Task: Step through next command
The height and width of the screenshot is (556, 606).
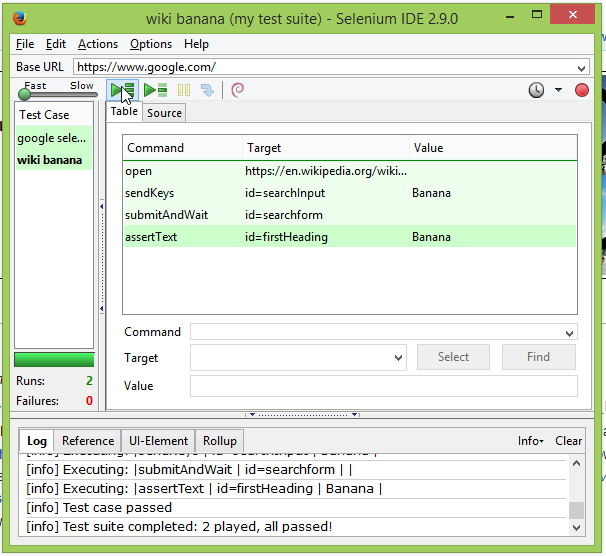Action: 208,90
